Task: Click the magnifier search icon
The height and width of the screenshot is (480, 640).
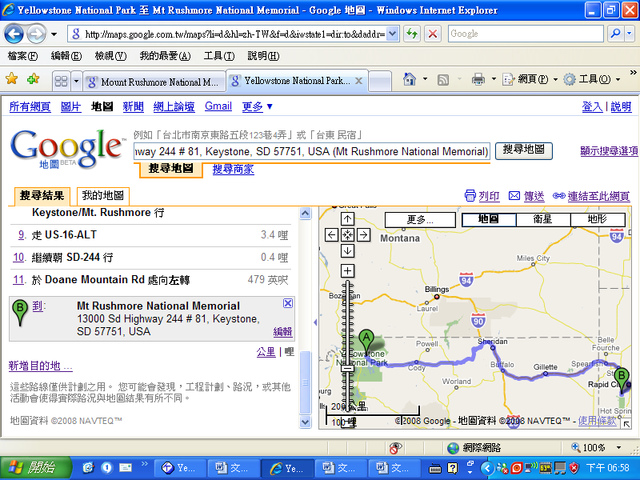Action: point(615,34)
